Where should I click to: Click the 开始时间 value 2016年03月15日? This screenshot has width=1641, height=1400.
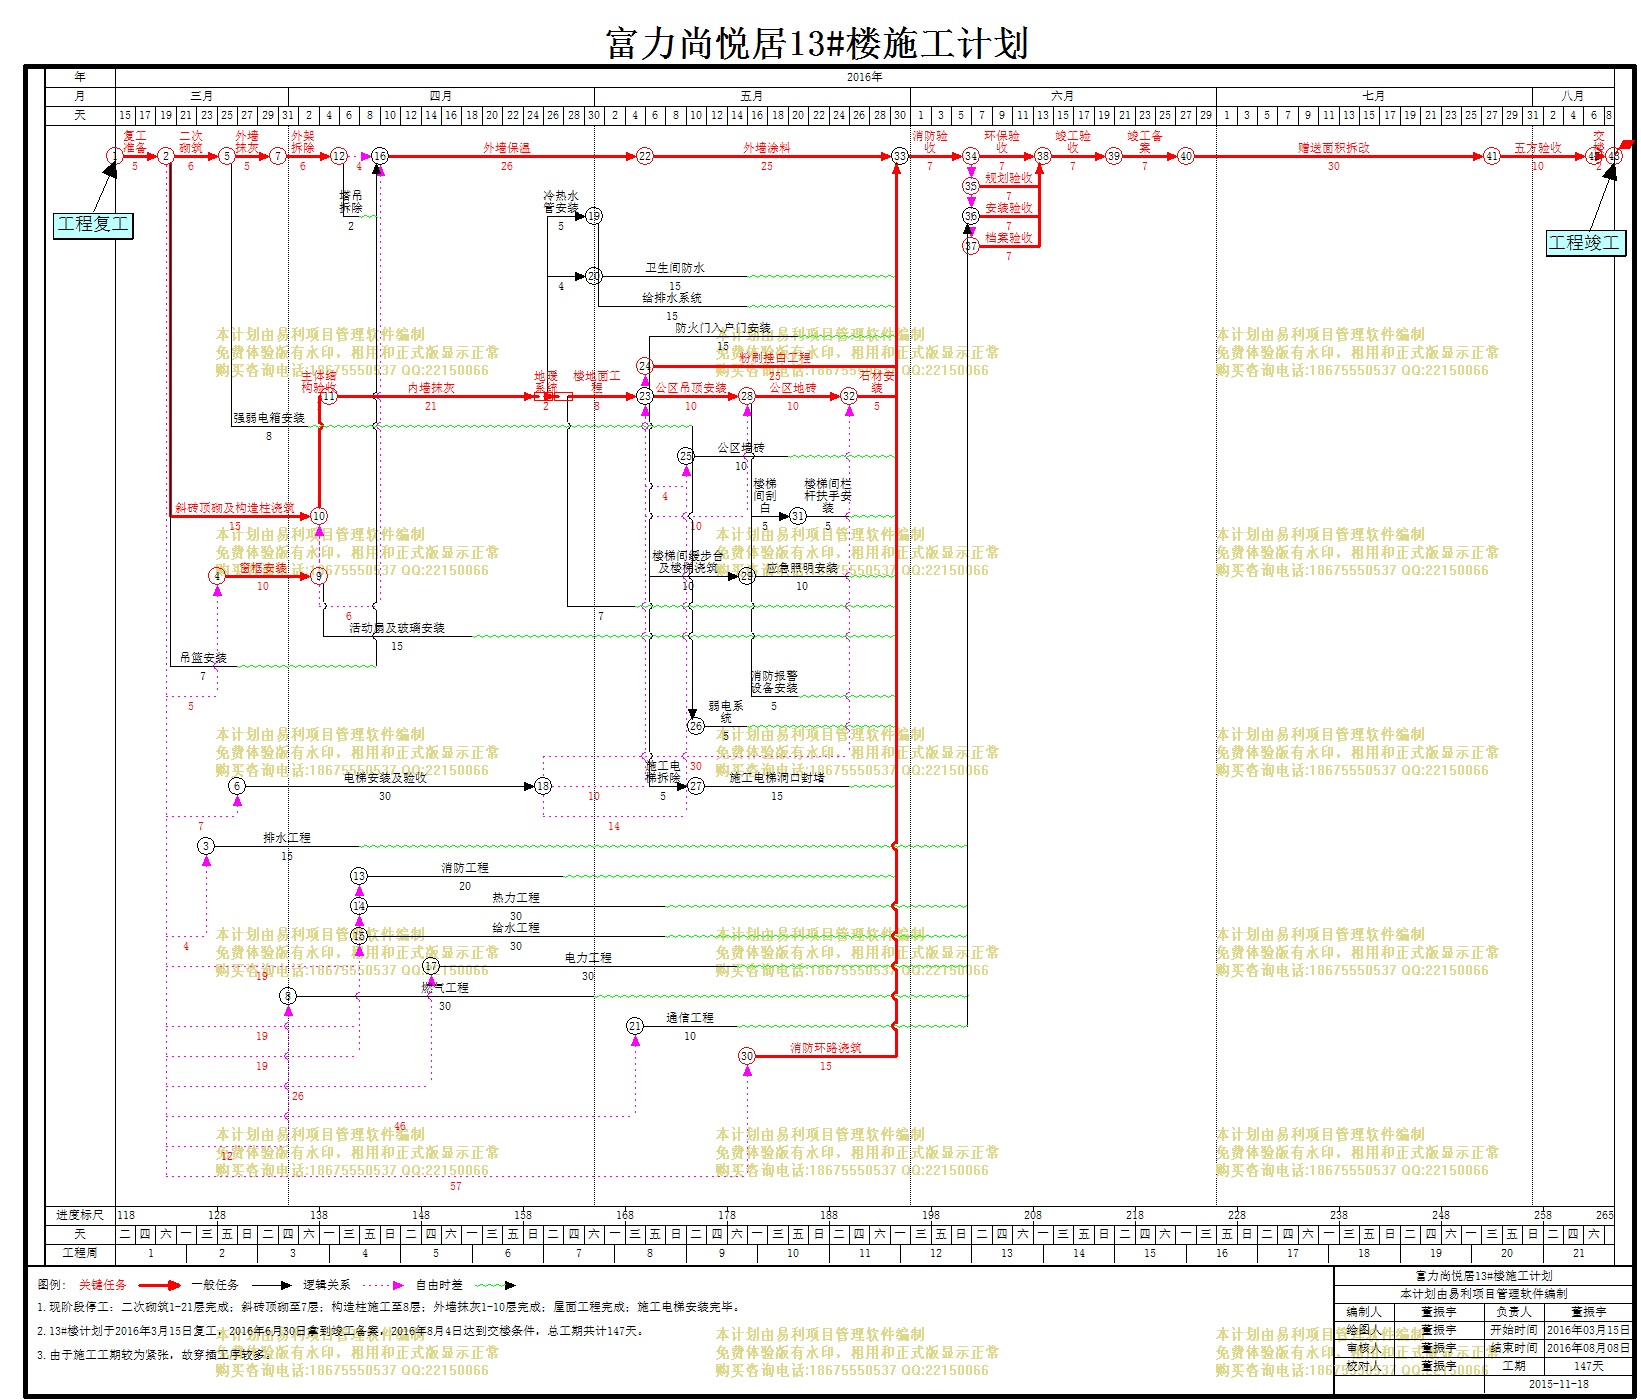point(1589,1330)
